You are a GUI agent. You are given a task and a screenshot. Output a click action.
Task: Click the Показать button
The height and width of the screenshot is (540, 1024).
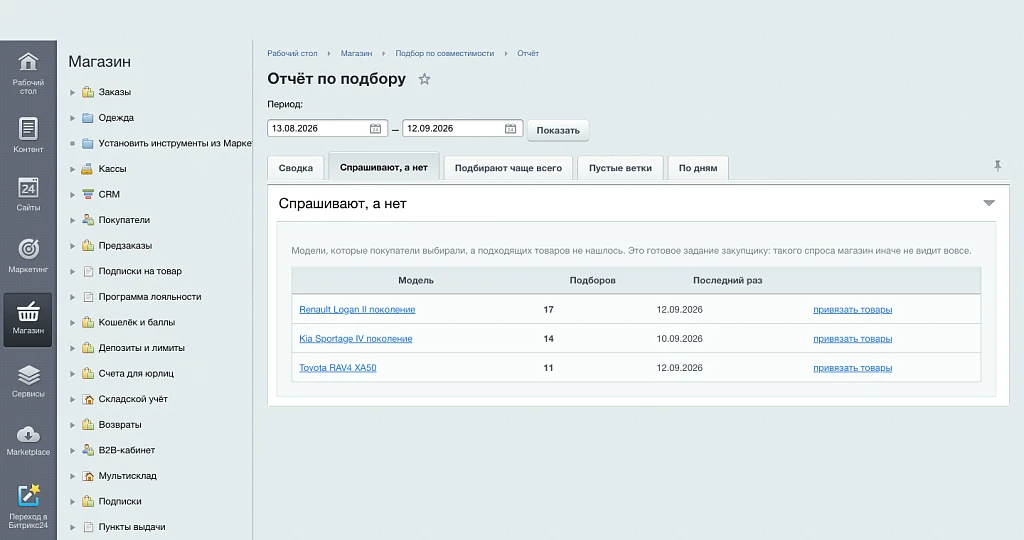558,130
